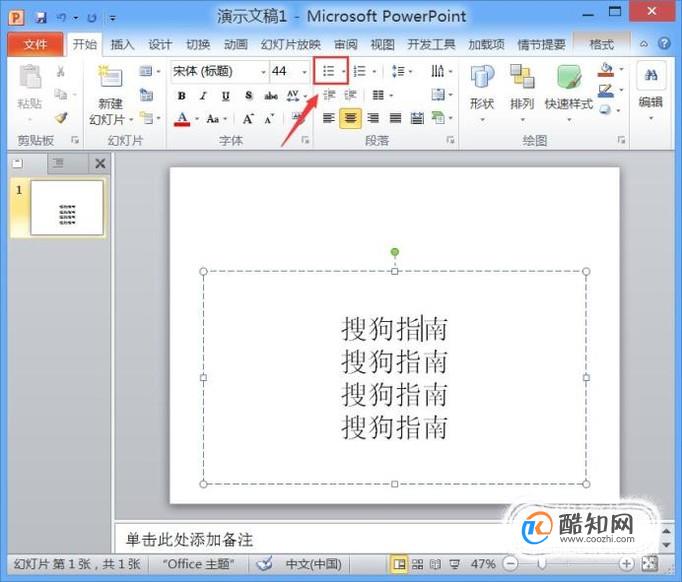Click the bullets list button
Image resolution: width=682 pixels, height=582 pixels.
329,71
